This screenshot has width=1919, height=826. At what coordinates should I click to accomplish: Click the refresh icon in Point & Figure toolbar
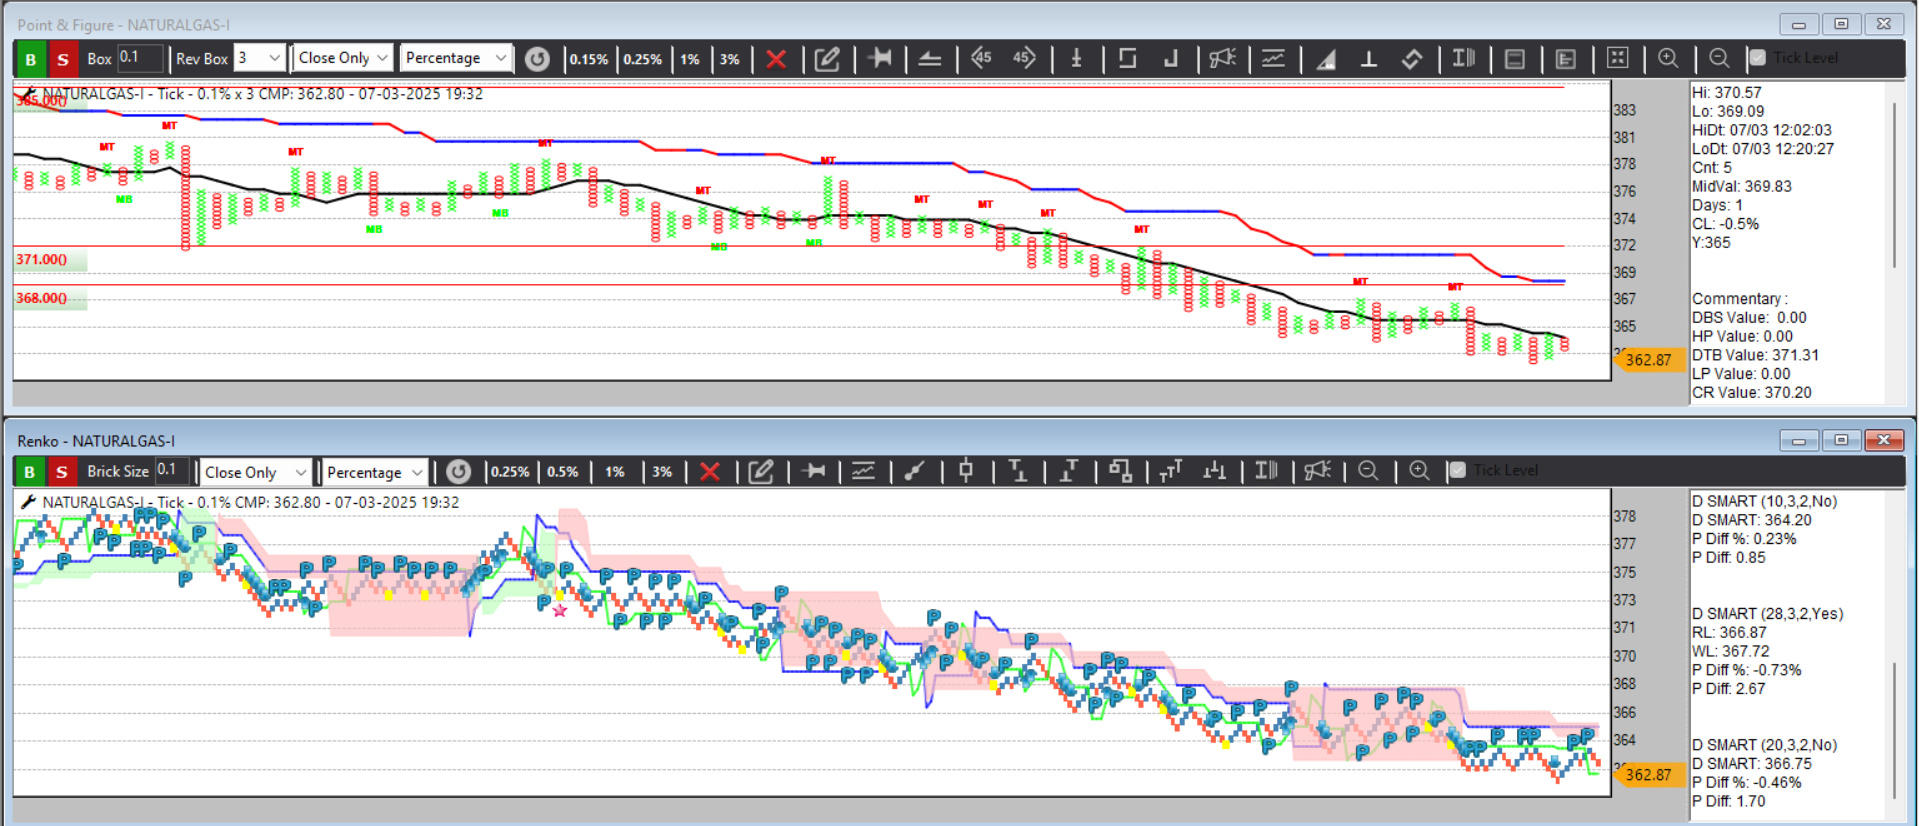[537, 59]
